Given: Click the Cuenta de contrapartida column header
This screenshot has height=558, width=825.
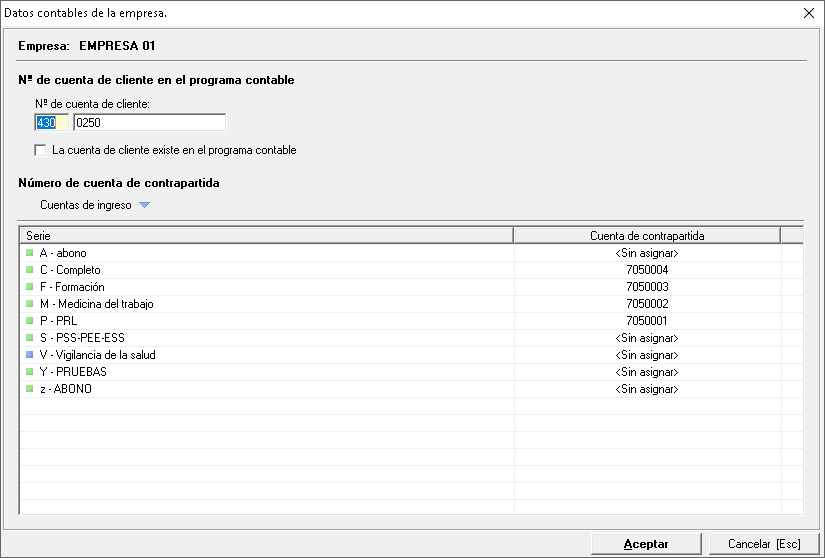Looking at the screenshot, I should click(646, 235).
